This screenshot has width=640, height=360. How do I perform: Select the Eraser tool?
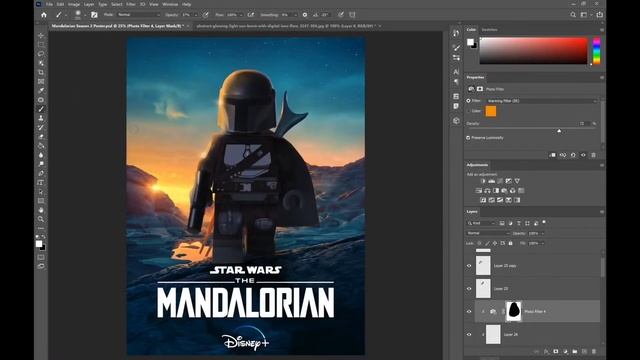41,137
